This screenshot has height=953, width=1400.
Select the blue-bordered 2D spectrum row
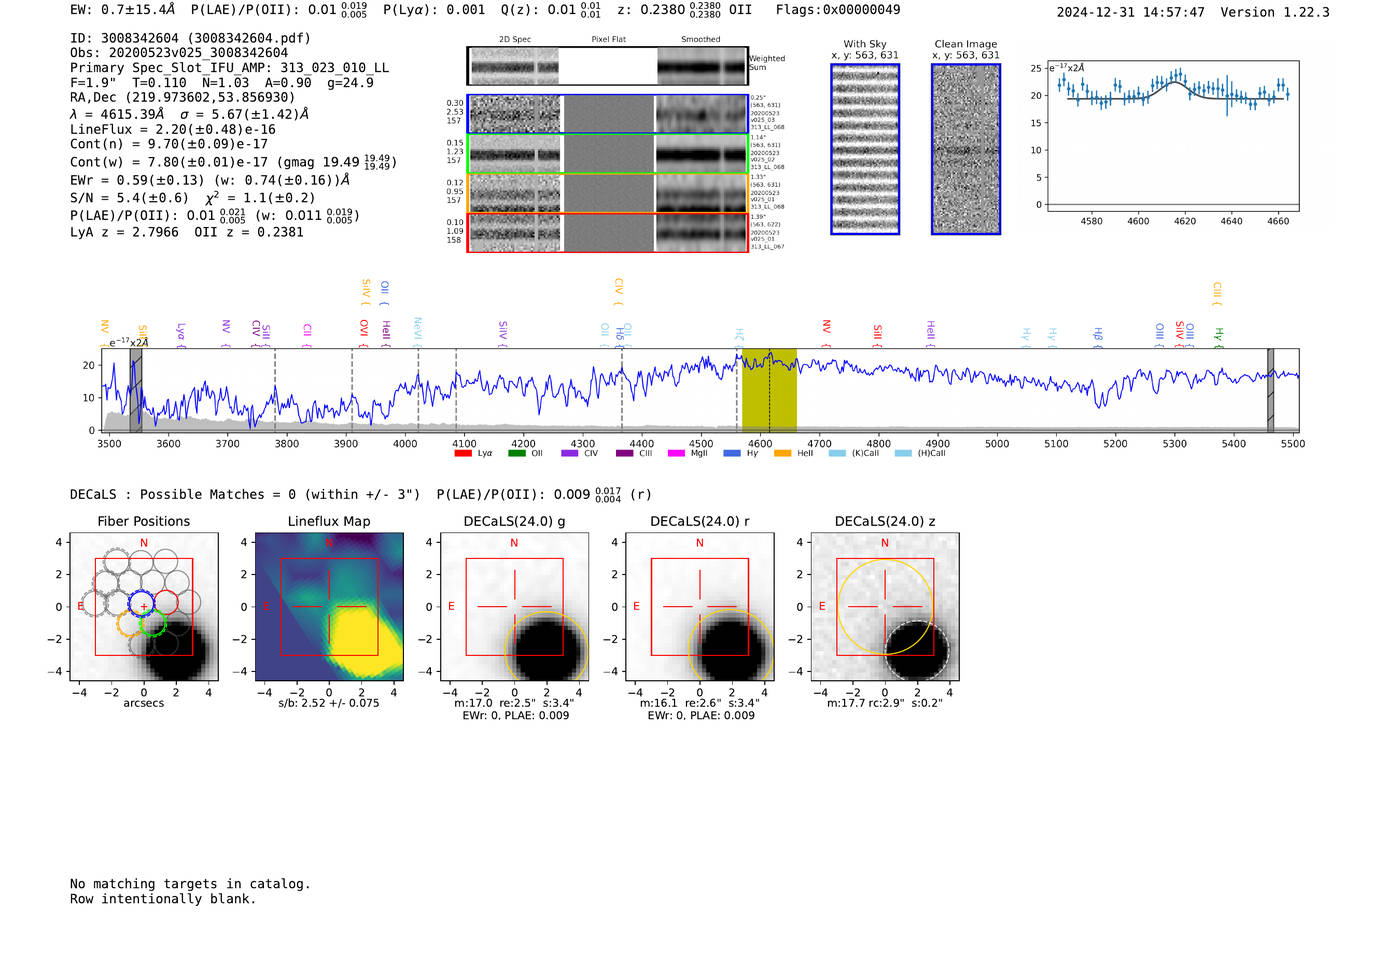(607, 114)
